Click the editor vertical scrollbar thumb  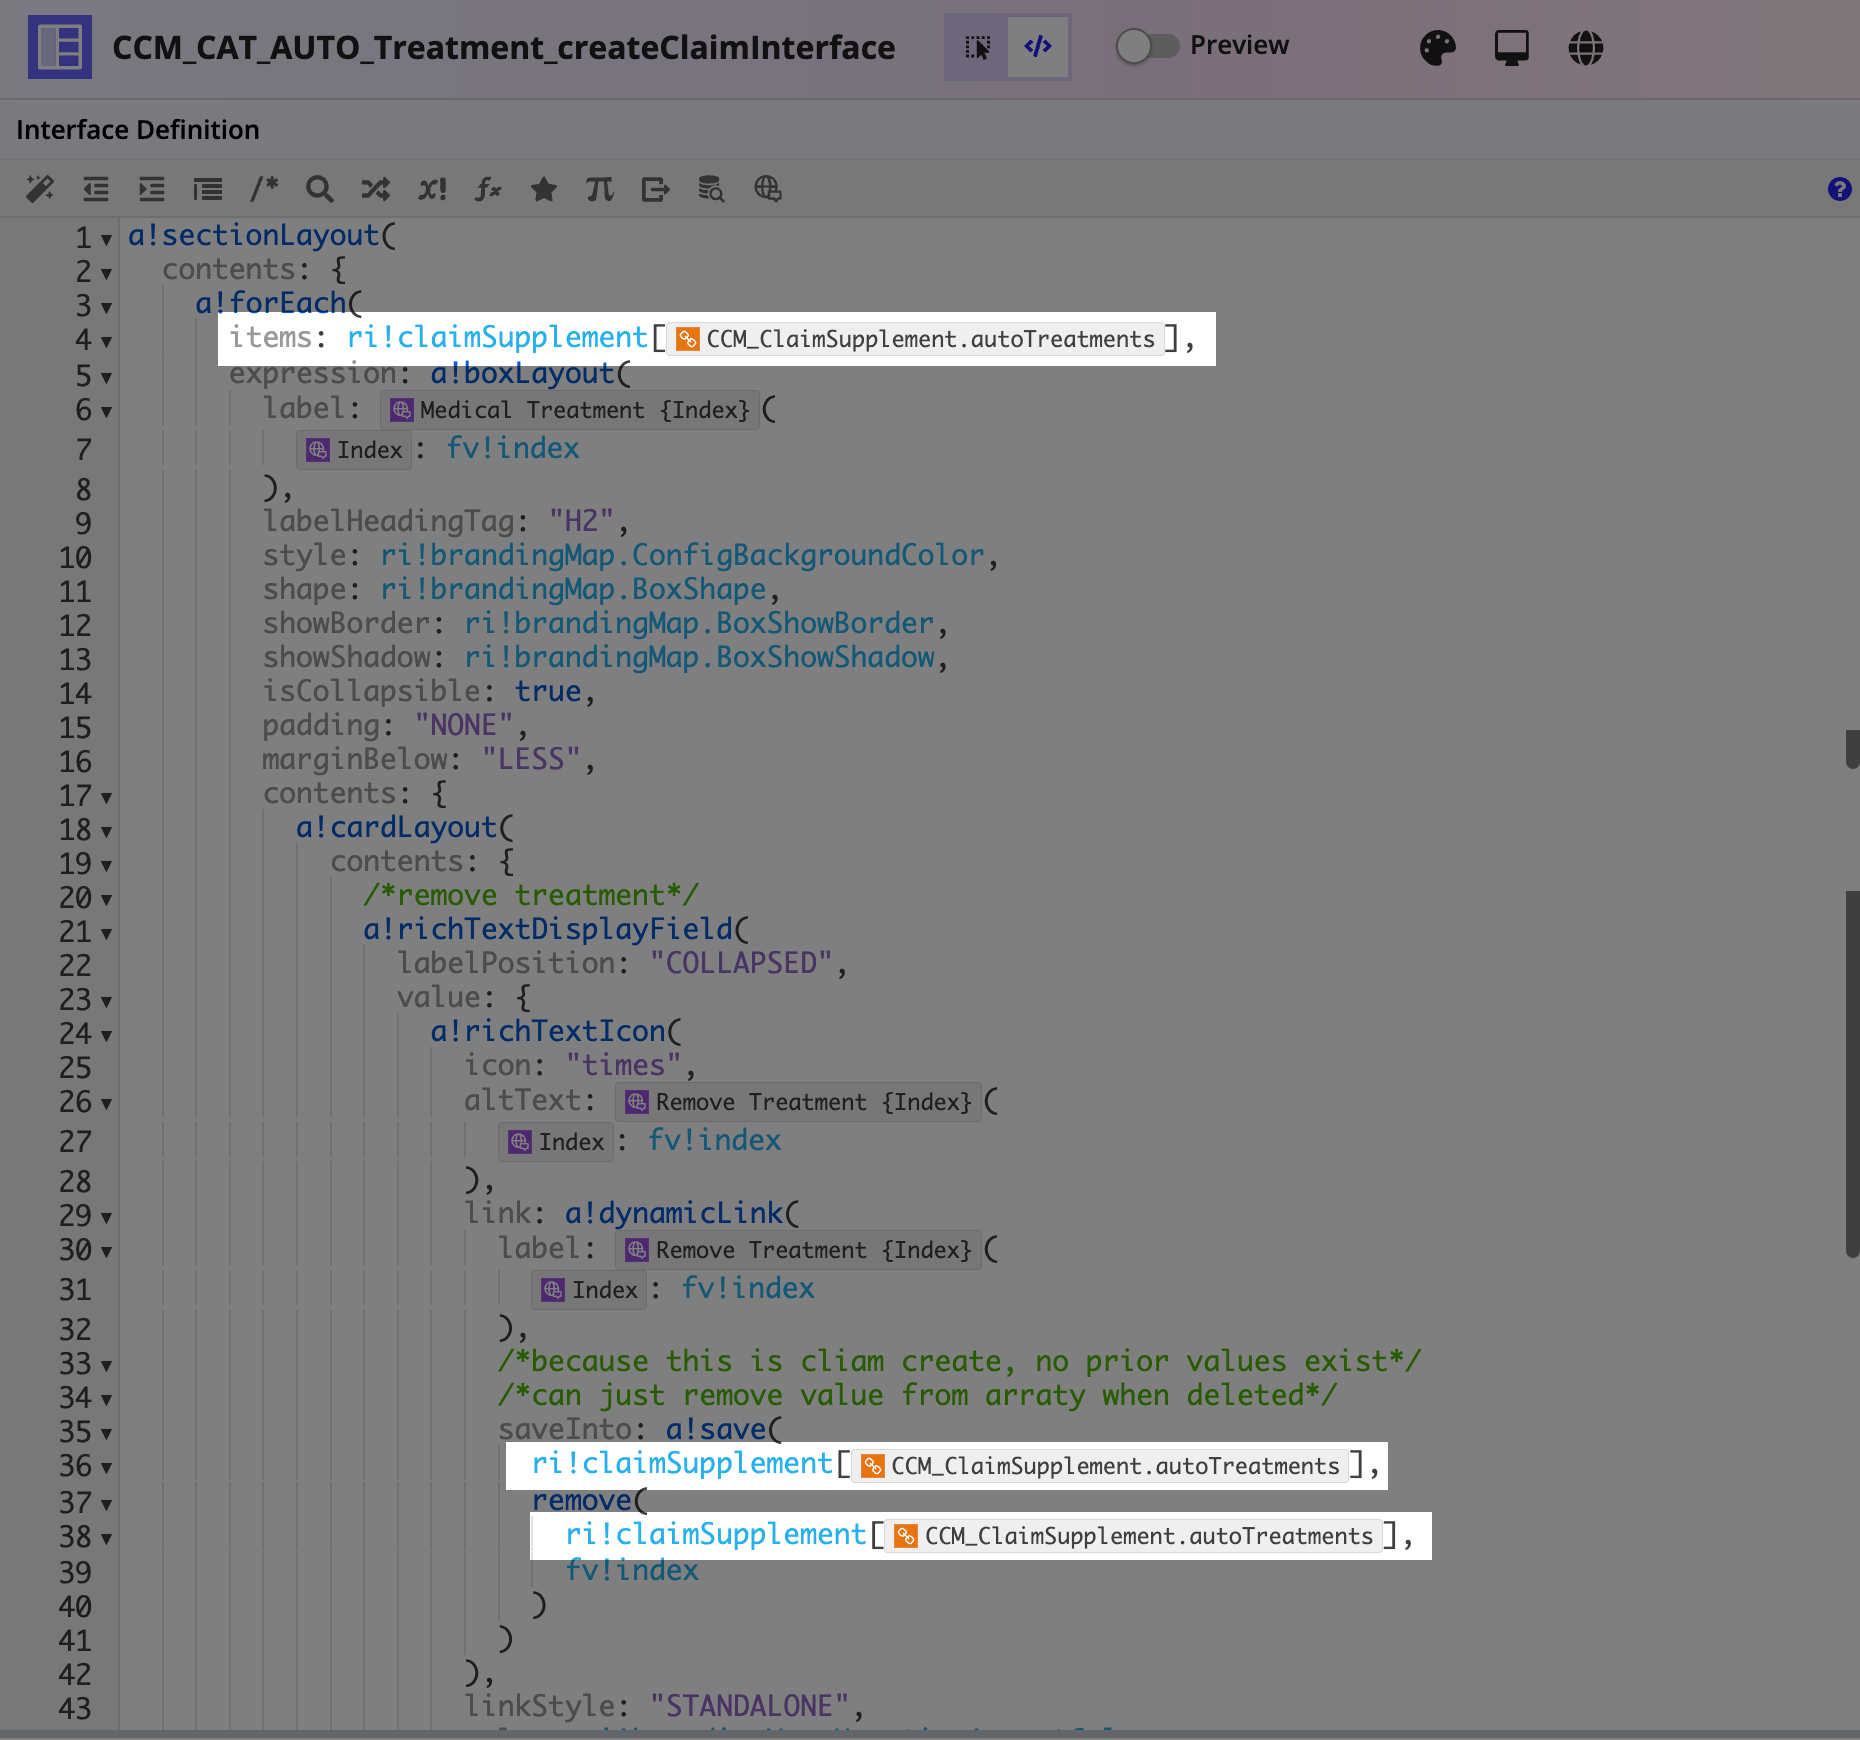coord(1852,1073)
